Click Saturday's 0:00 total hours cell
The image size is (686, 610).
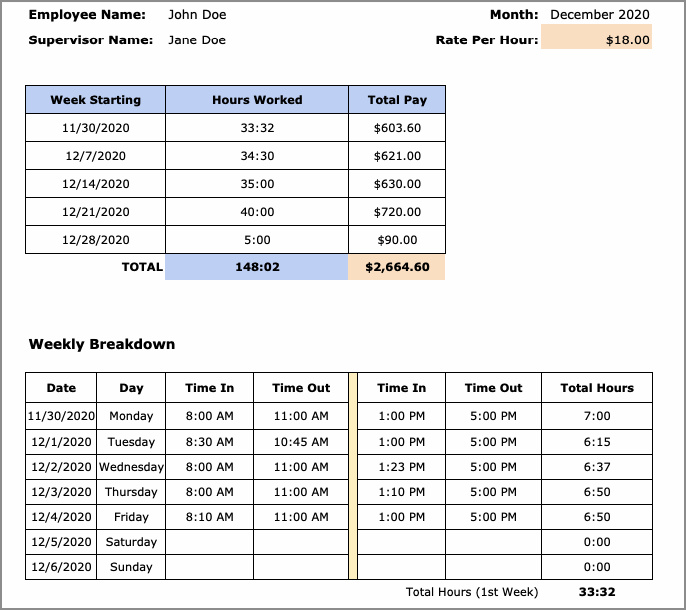pos(597,542)
